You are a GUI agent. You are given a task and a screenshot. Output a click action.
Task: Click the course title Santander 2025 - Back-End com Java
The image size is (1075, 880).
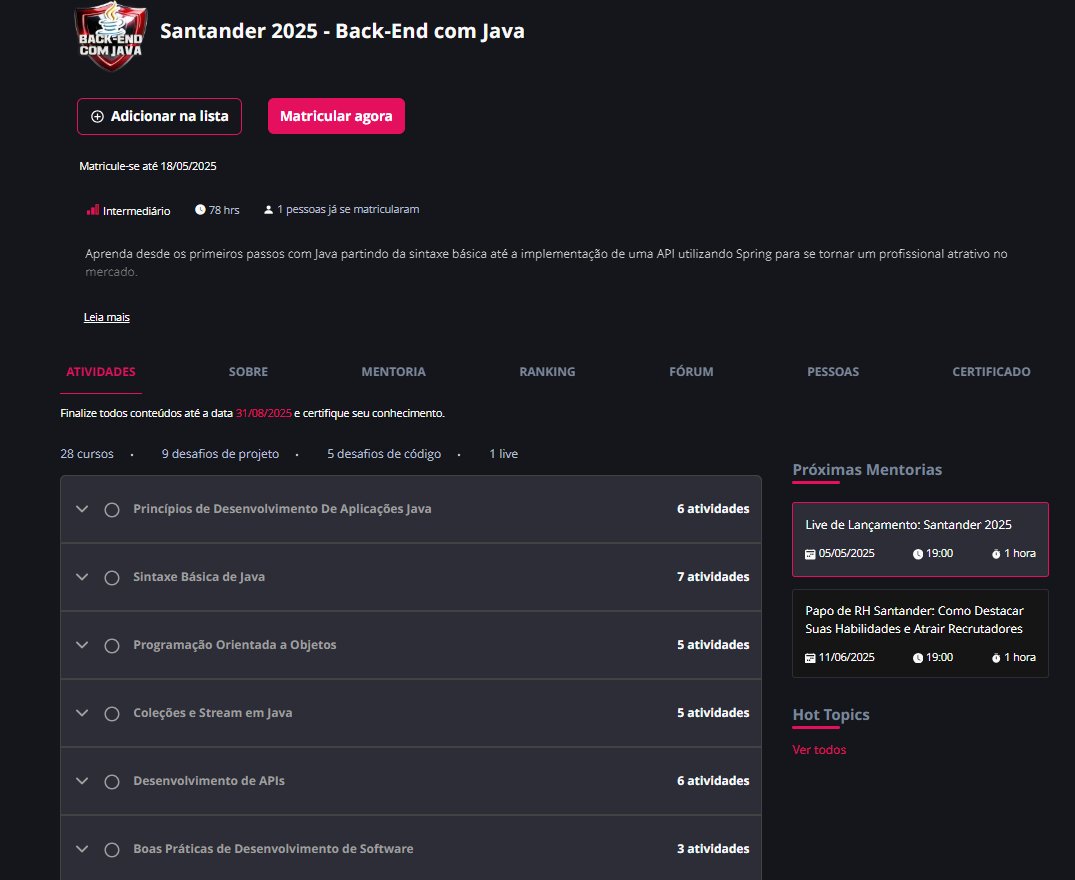click(x=342, y=31)
